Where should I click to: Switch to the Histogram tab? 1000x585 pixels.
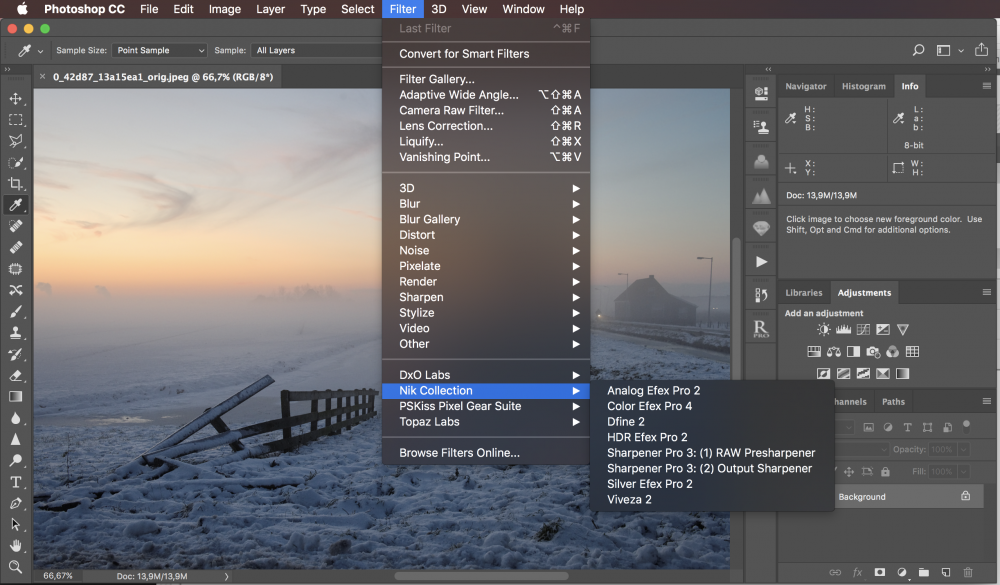[x=864, y=86]
